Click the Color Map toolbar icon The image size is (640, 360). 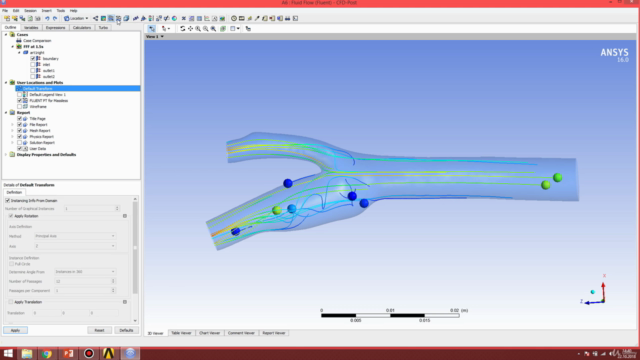point(174,18)
